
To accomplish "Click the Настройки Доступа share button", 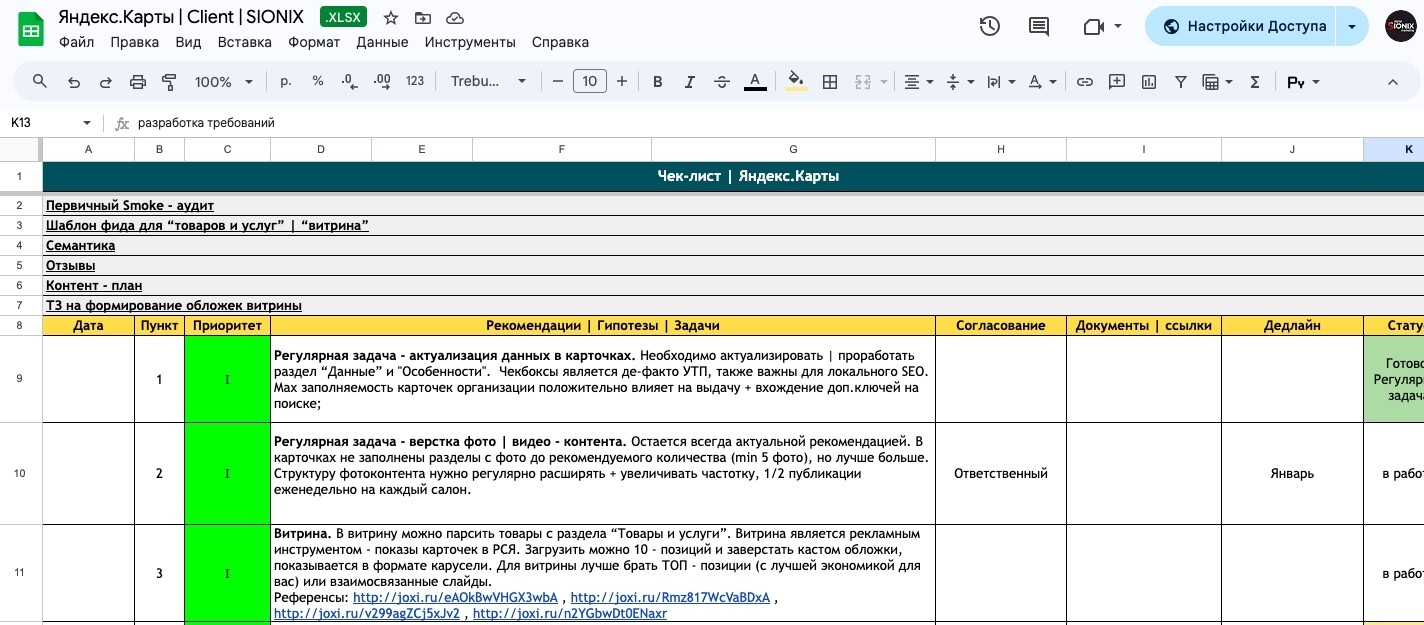I will click(1245, 27).
